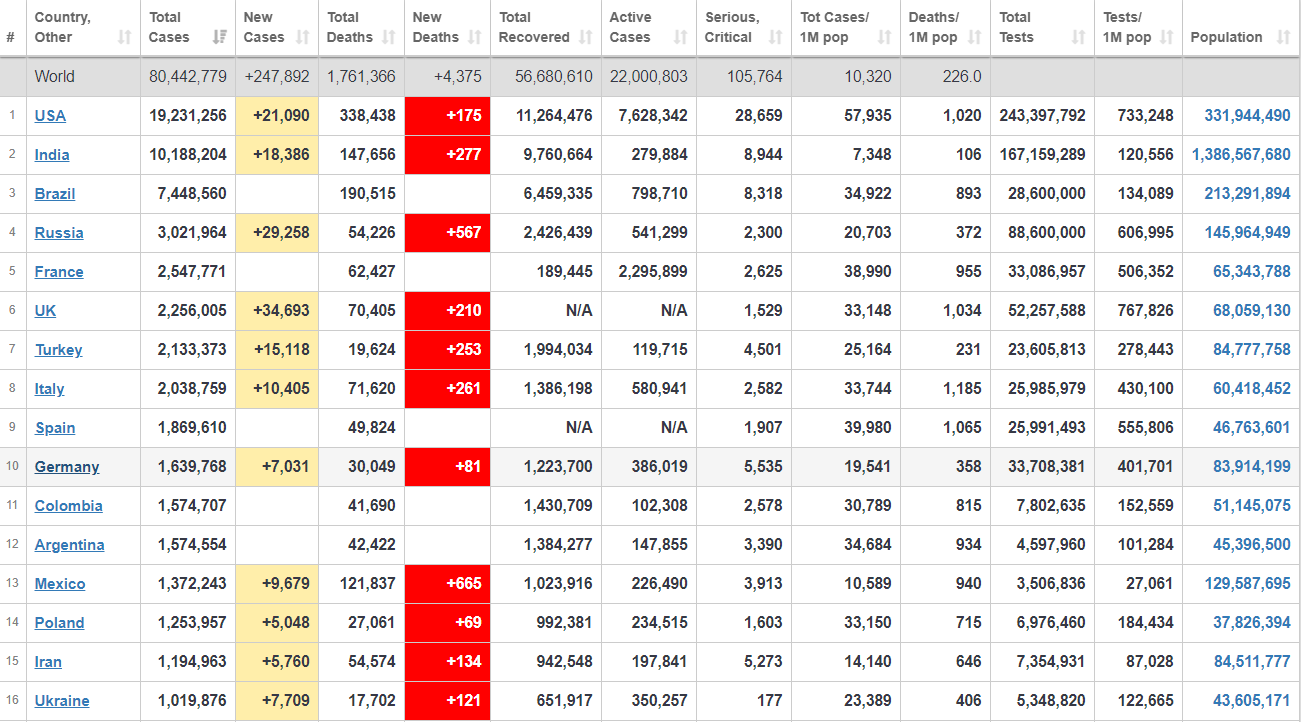The image size is (1302, 722).
Task: Sort by Total Deaths arrow icon
Action: click(391, 38)
